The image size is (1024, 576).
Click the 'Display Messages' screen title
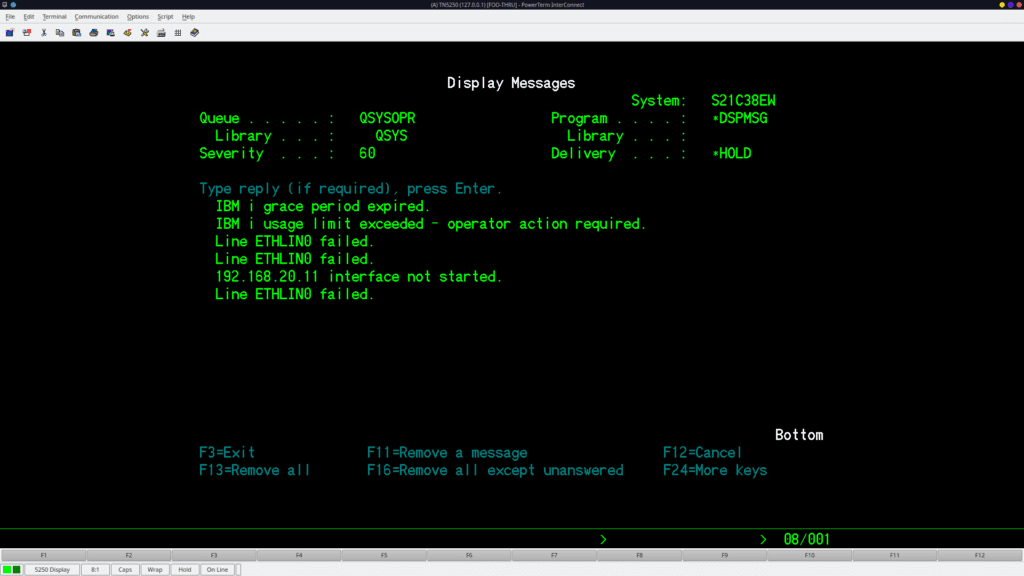point(511,83)
